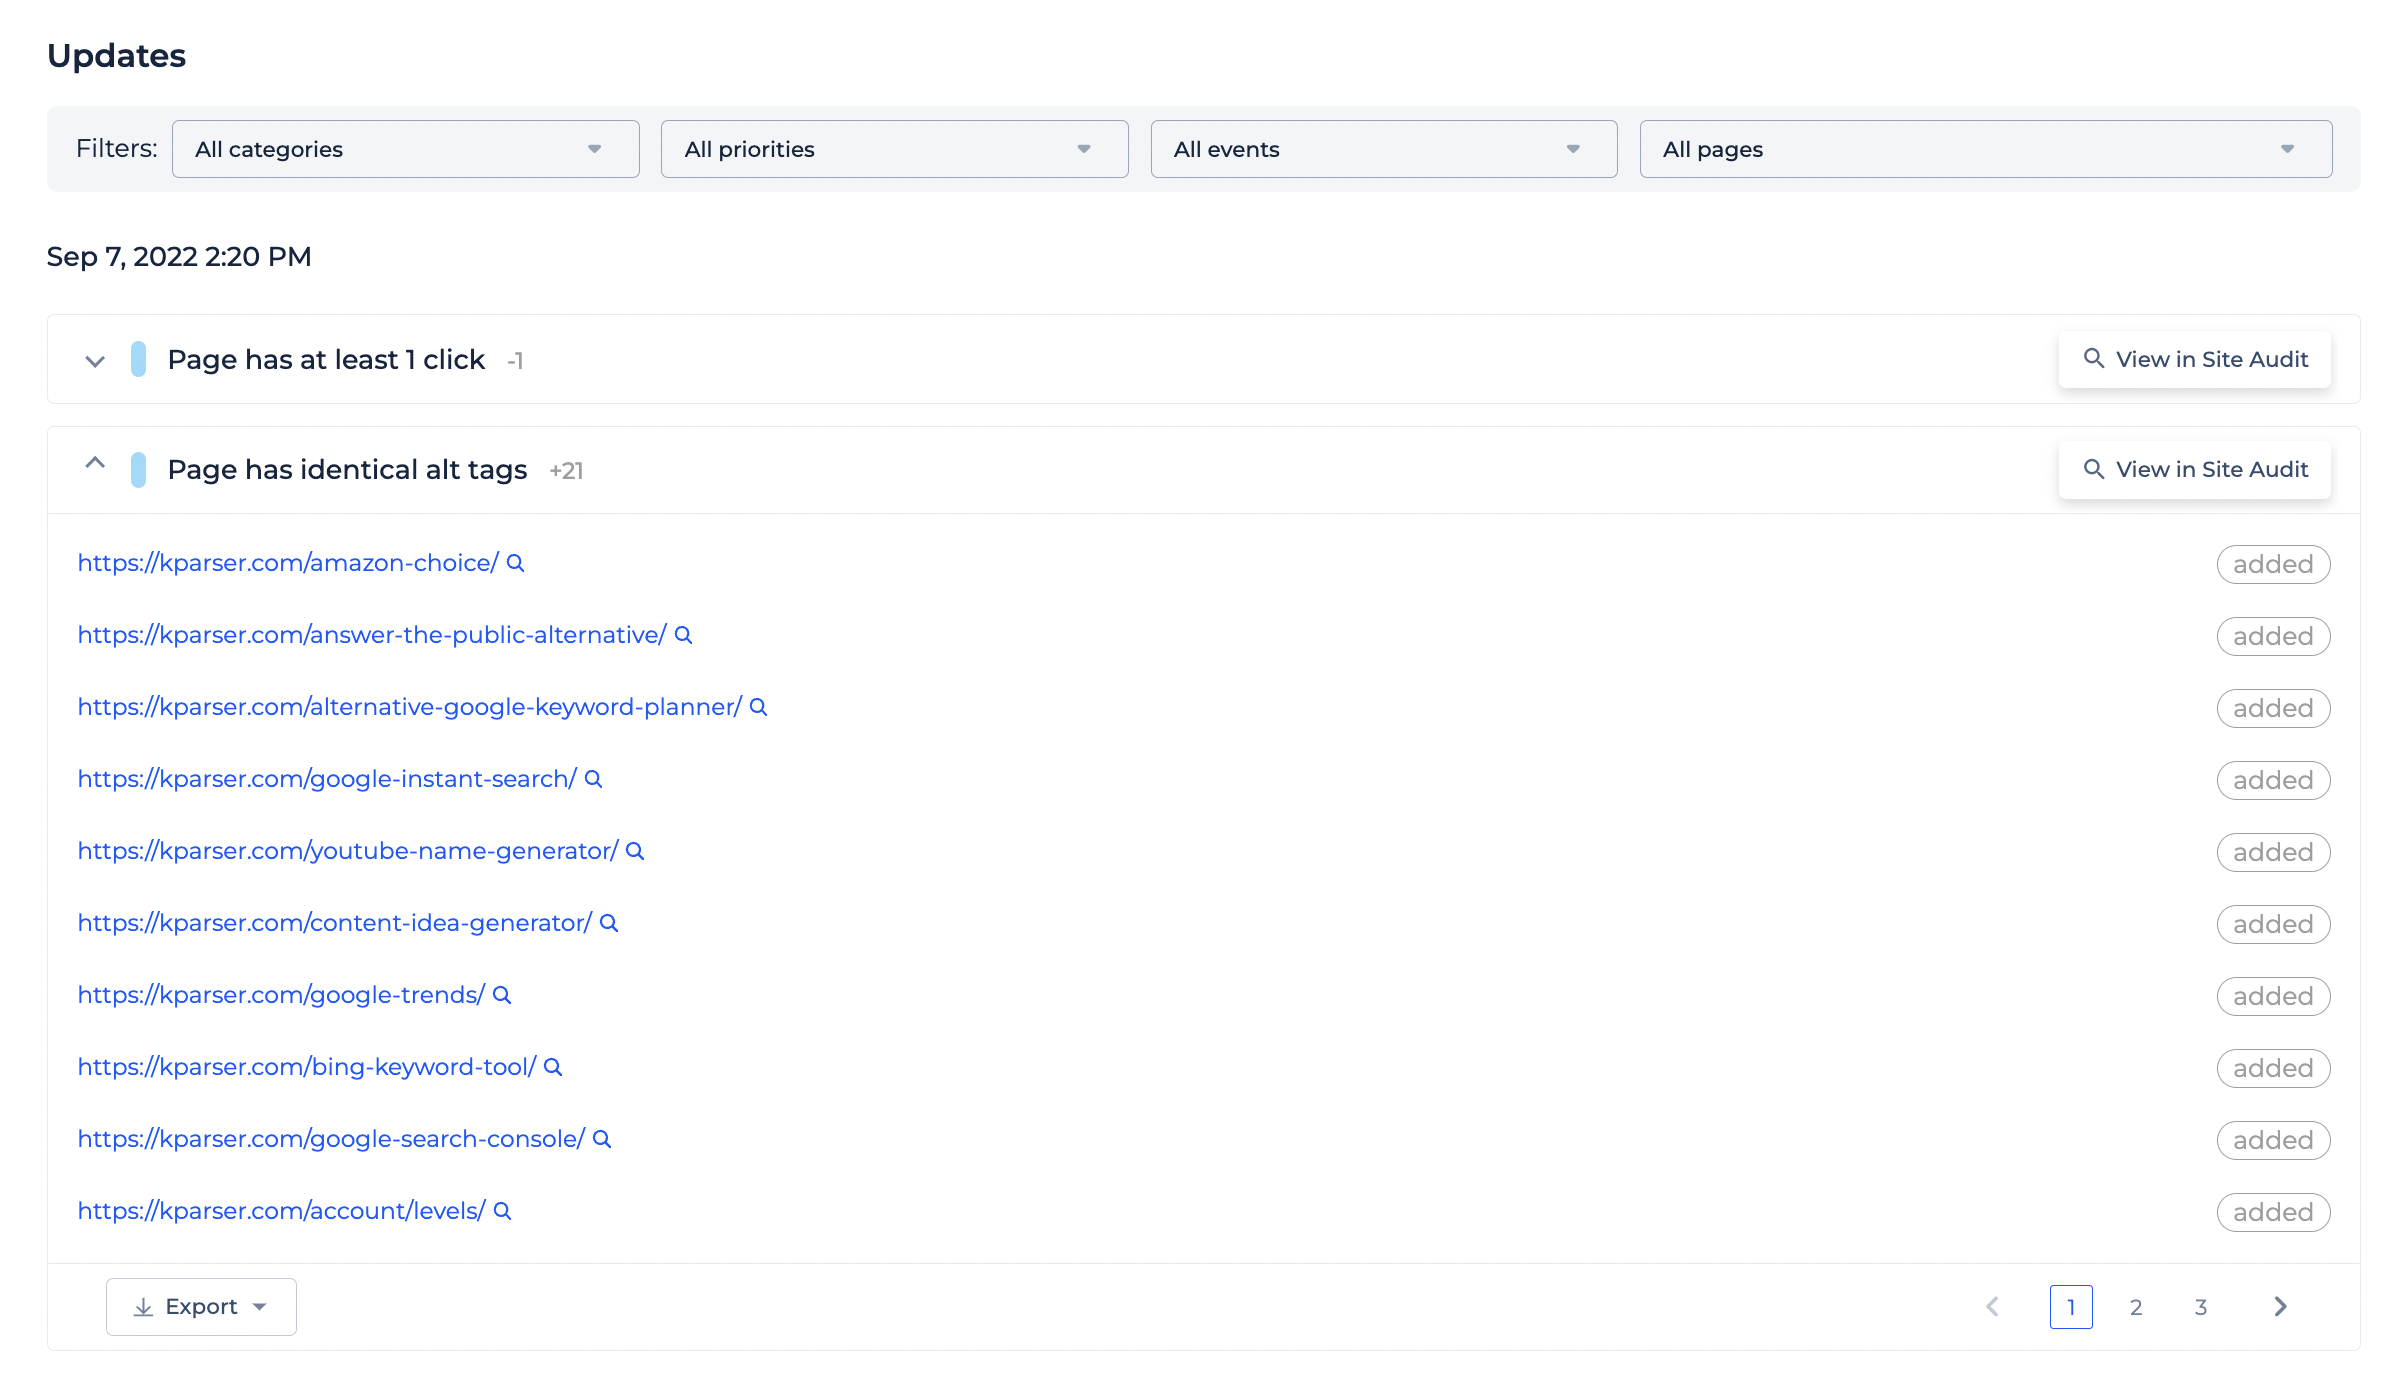Image resolution: width=2402 pixels, height=1392 pixels.
Task: Go to previous page arrow in pagination
Action: pos(1992,1307)
